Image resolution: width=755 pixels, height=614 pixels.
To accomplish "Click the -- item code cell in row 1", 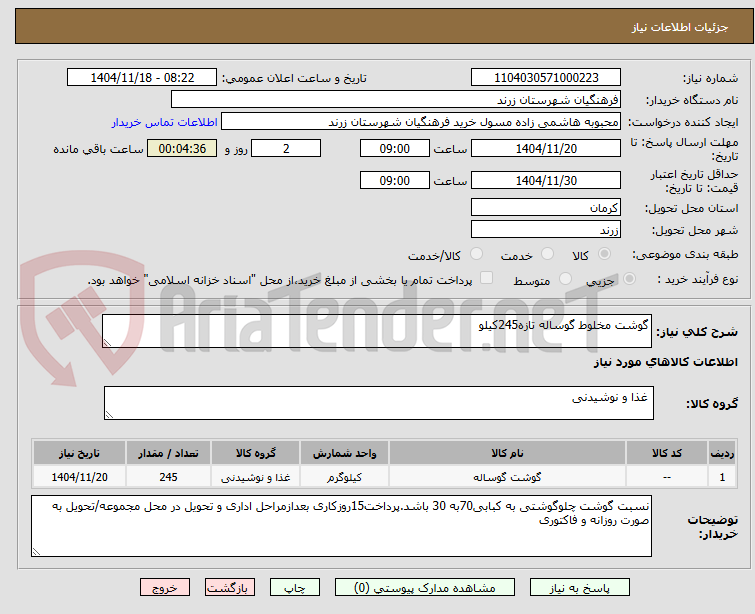I will coord(667,477).
